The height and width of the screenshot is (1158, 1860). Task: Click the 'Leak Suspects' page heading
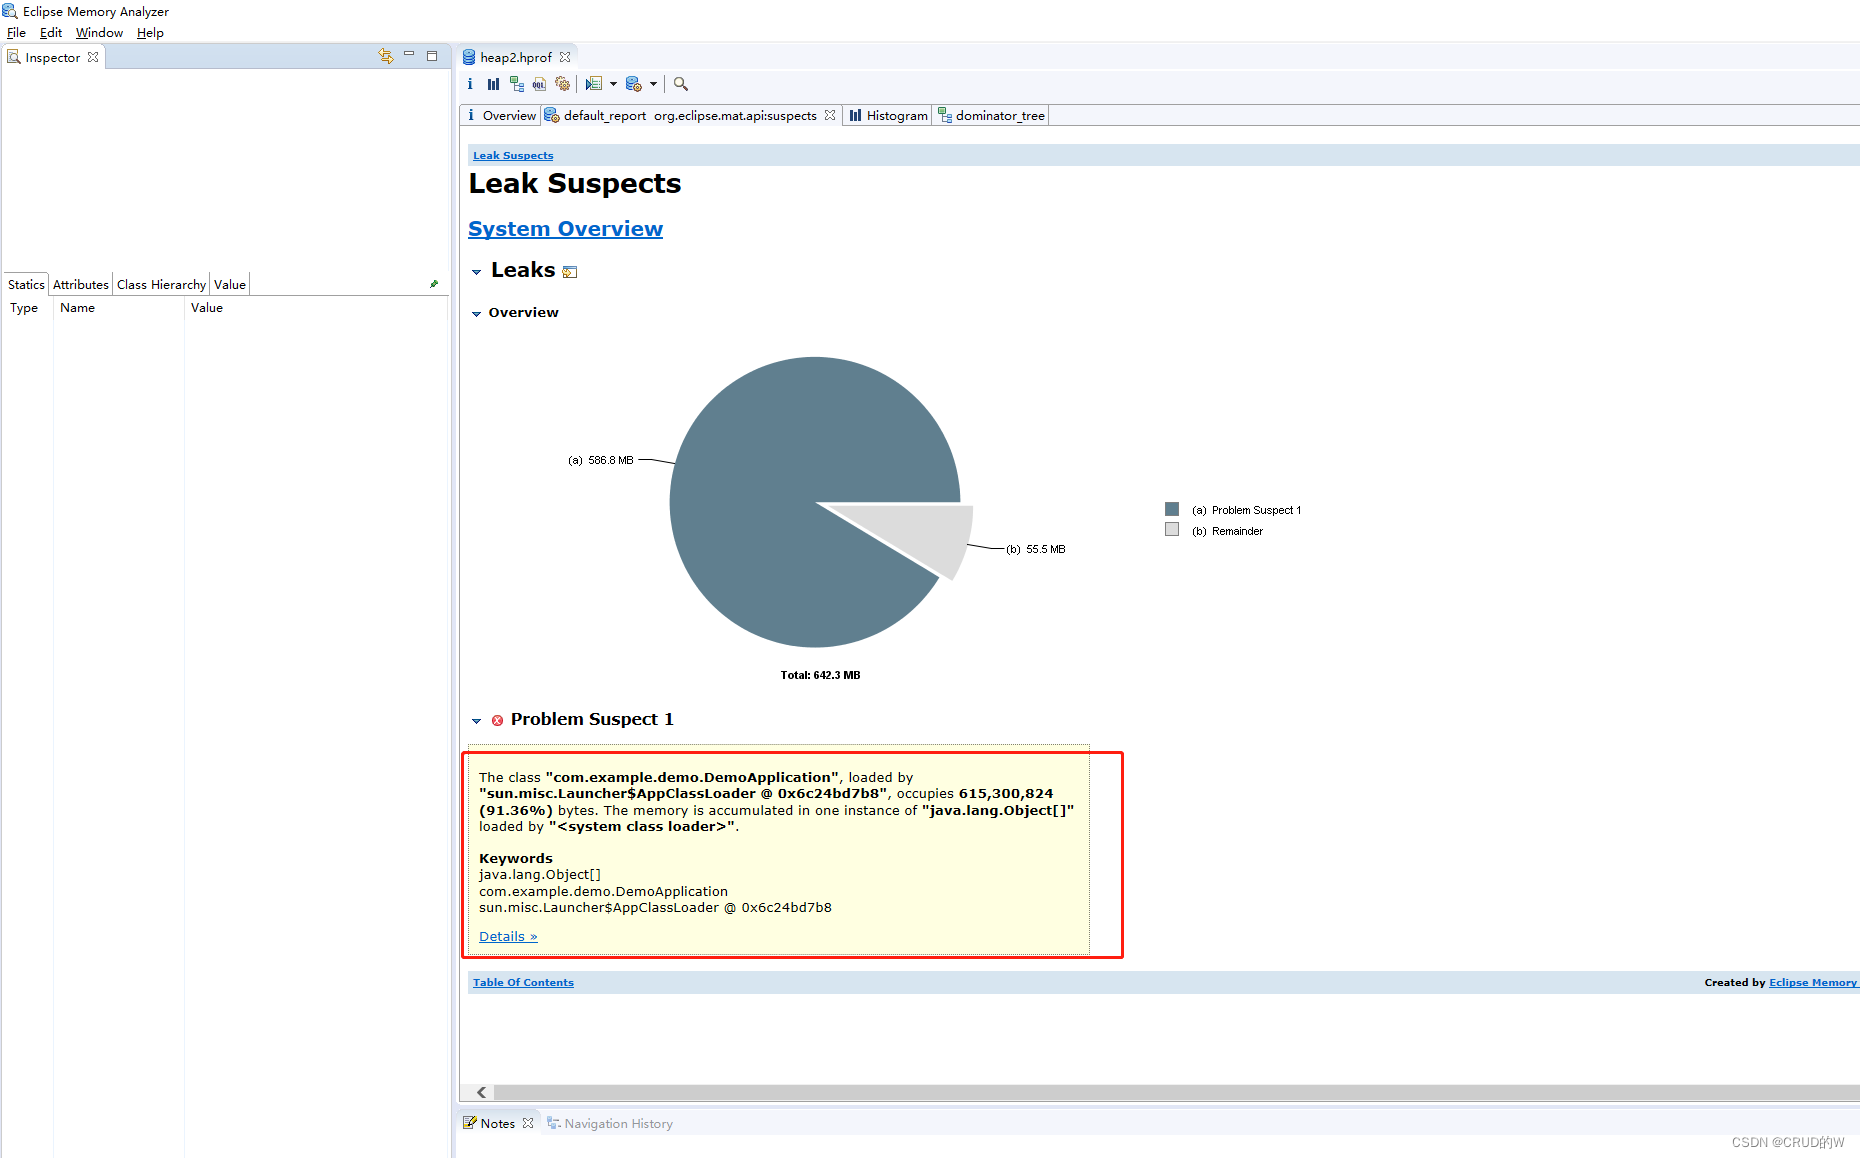pyautogui.click(x=575, y=184)
